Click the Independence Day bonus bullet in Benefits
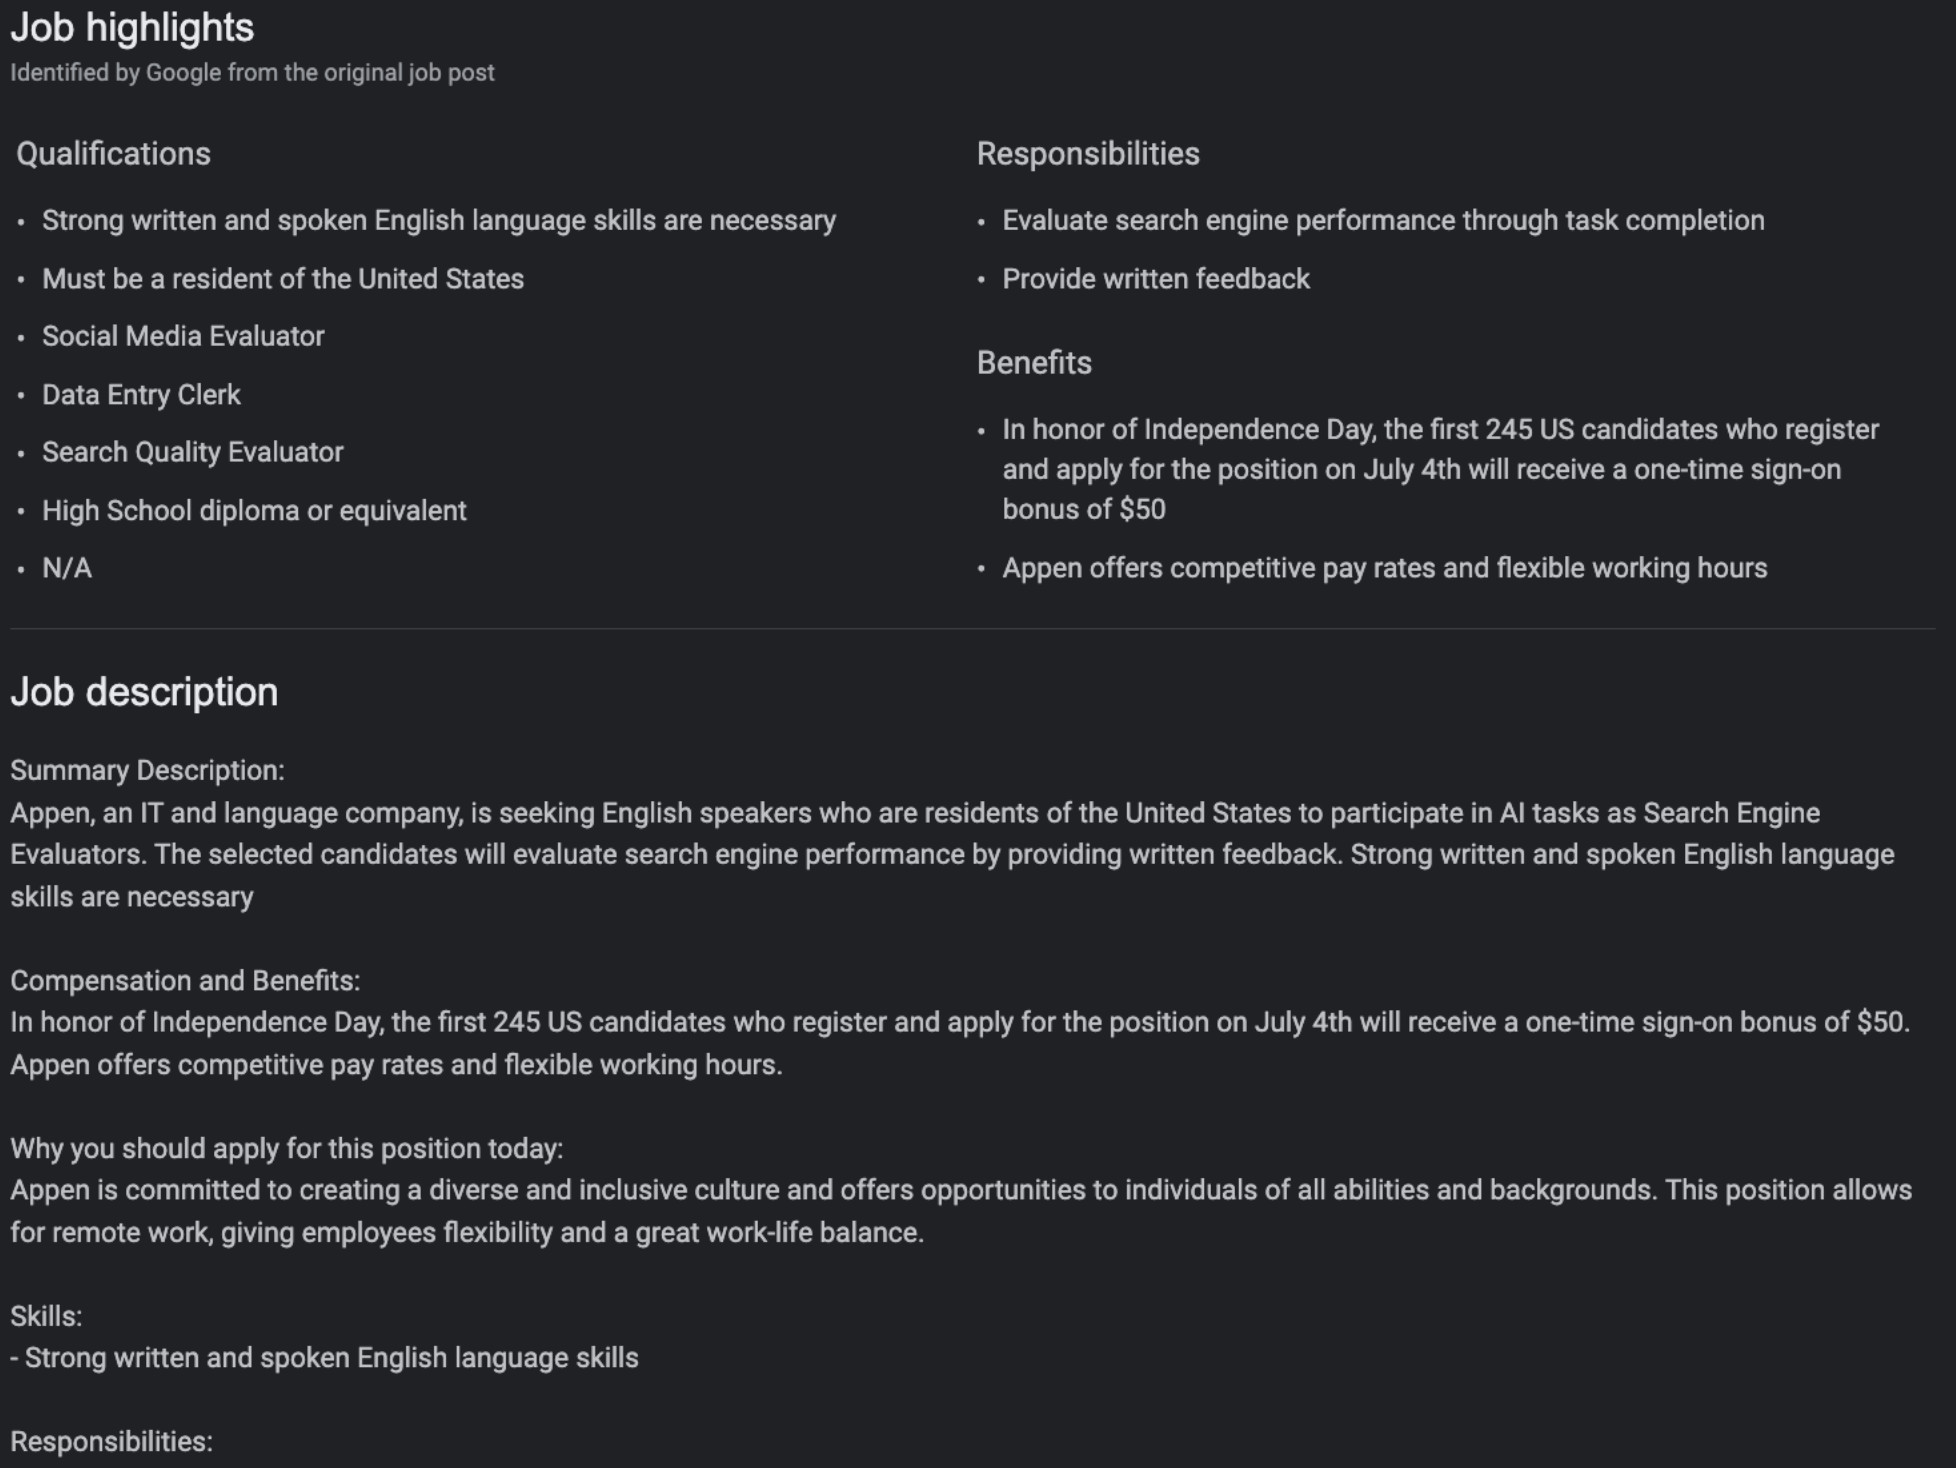The image size is (1956, 1468). pos(1440,469)
